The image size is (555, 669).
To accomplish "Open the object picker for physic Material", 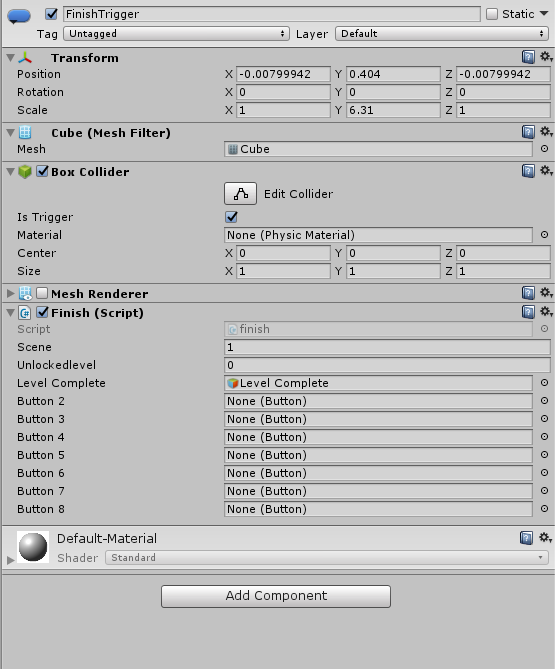I will click(x=544, y=235).
